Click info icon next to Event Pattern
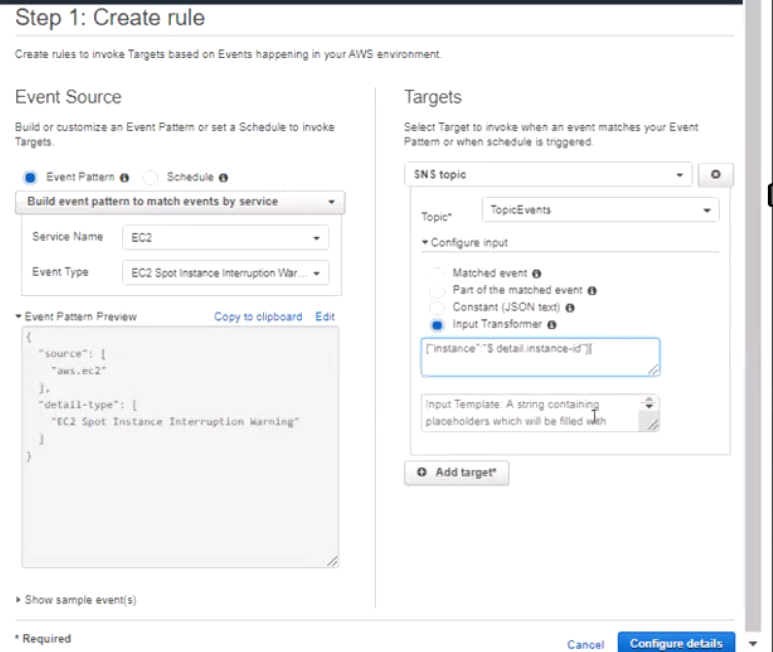The height and width of the screenshot is (652, 773). click(124, 177)
